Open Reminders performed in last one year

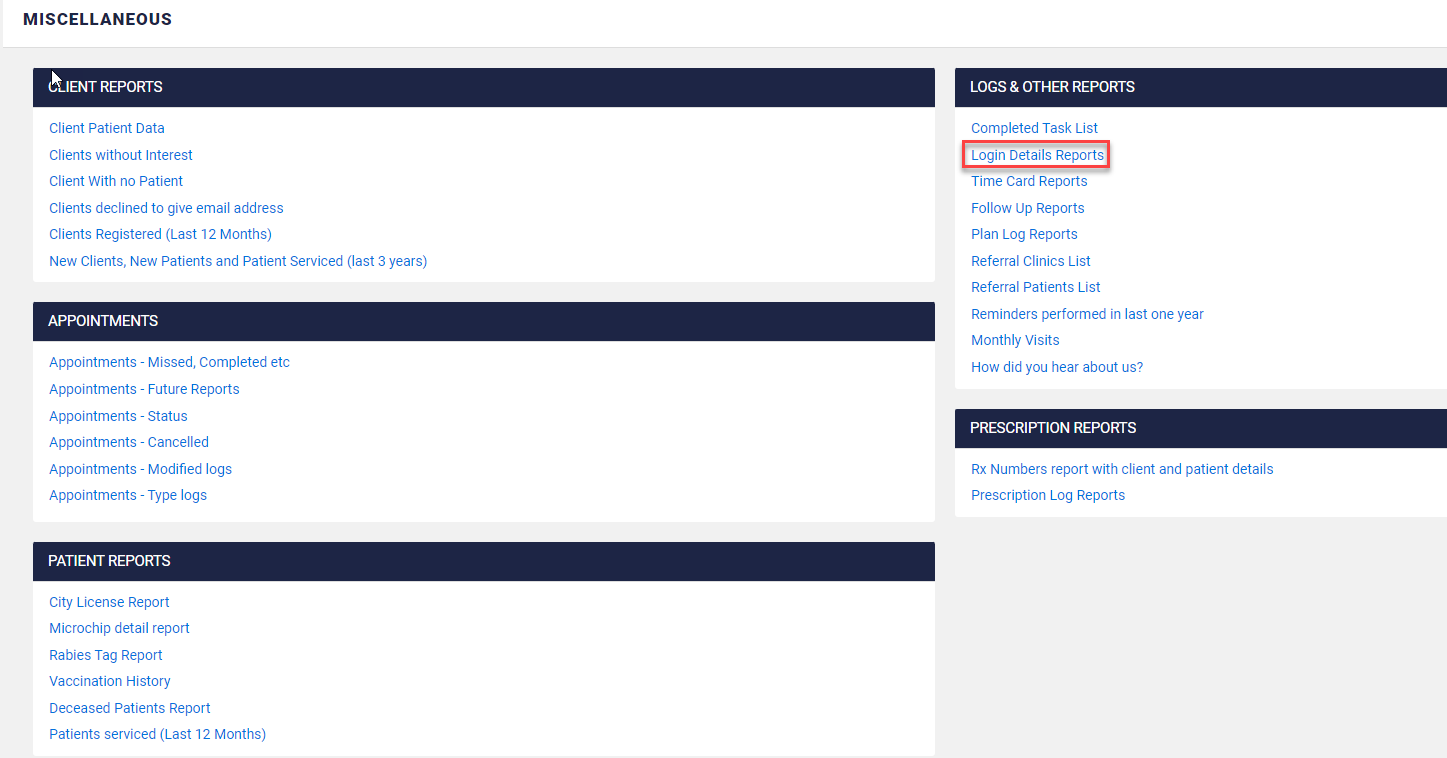[1087, 314]
